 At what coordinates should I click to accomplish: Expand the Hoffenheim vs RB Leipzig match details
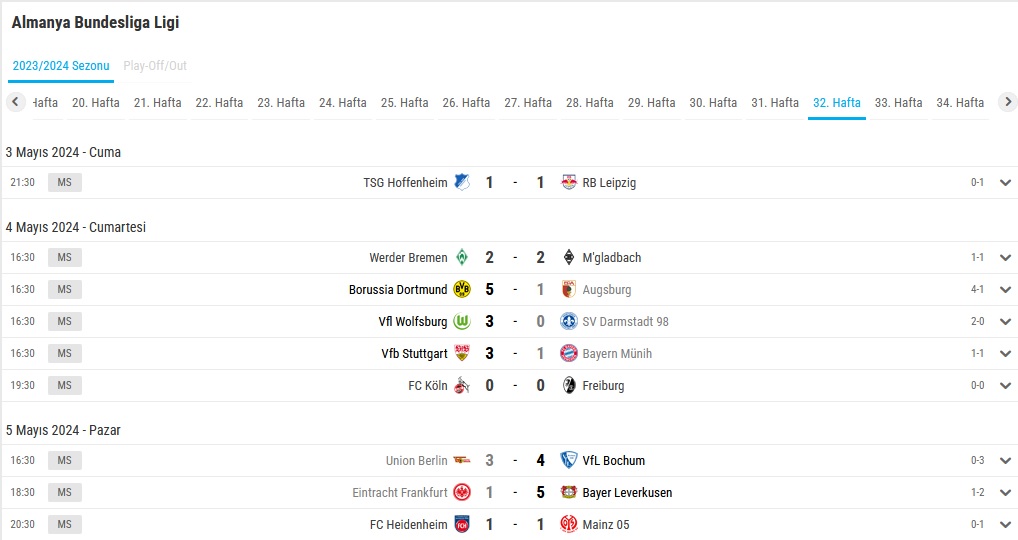click(1006, 183)
